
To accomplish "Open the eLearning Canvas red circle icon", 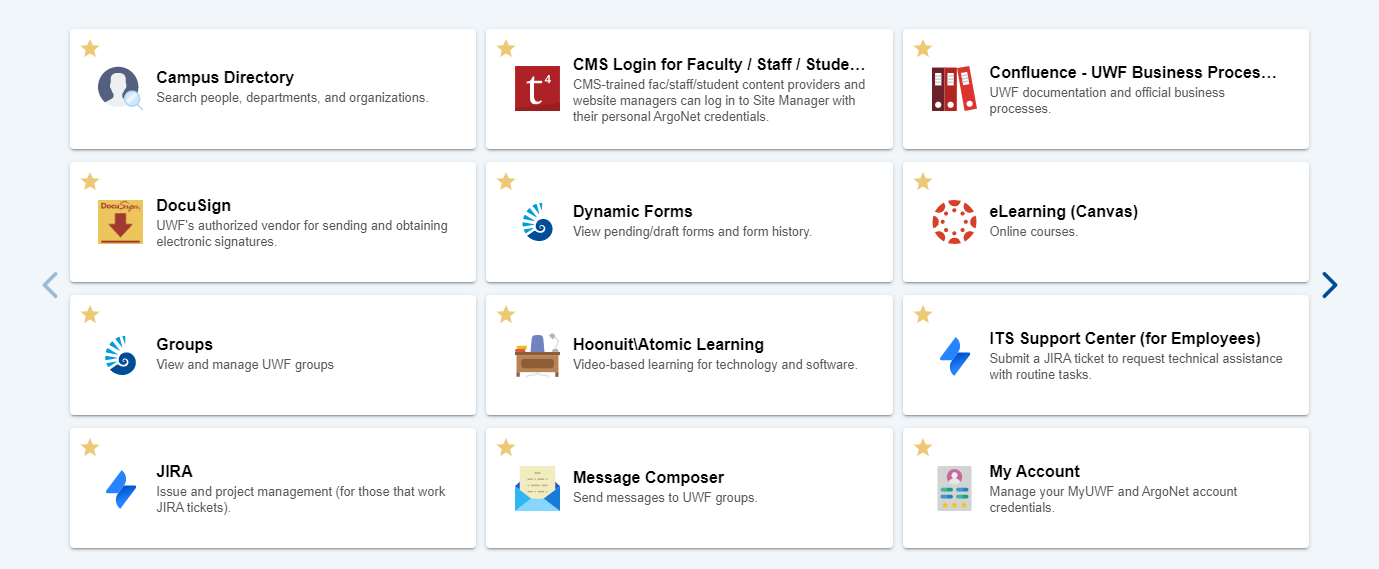I will click(953, 221).
